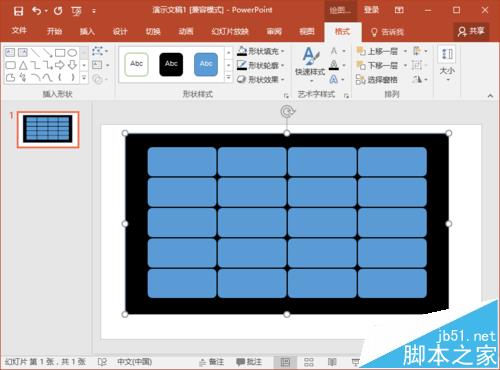
Task: Switch to the 动画 (Animations) tab
Action: 186,31
